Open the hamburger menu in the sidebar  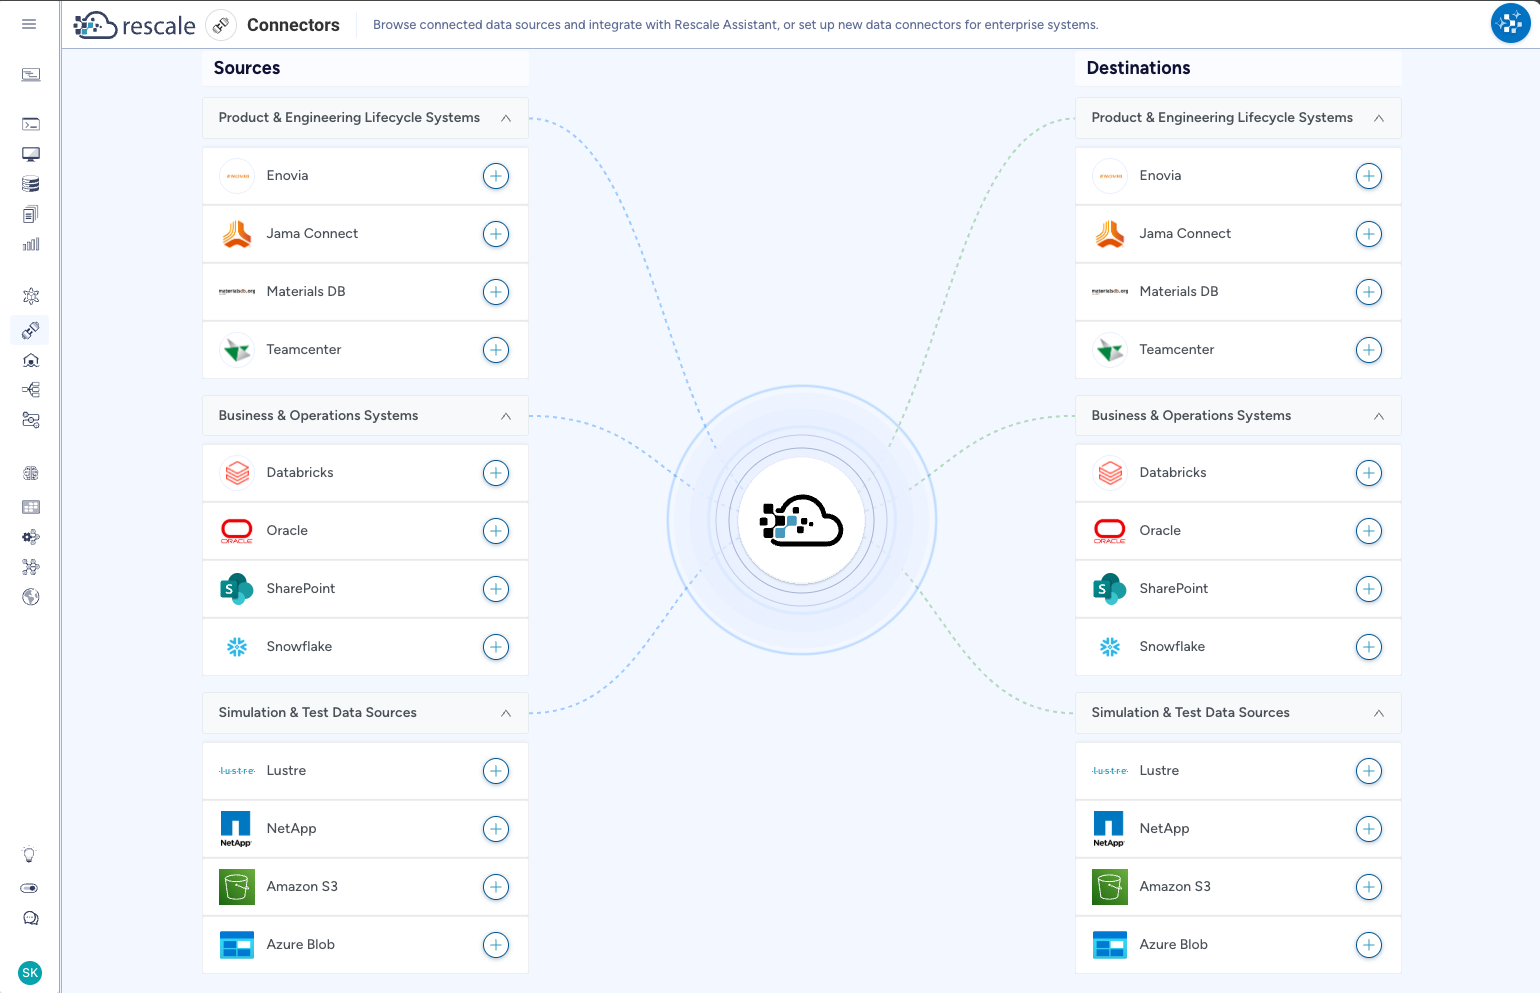29,24
